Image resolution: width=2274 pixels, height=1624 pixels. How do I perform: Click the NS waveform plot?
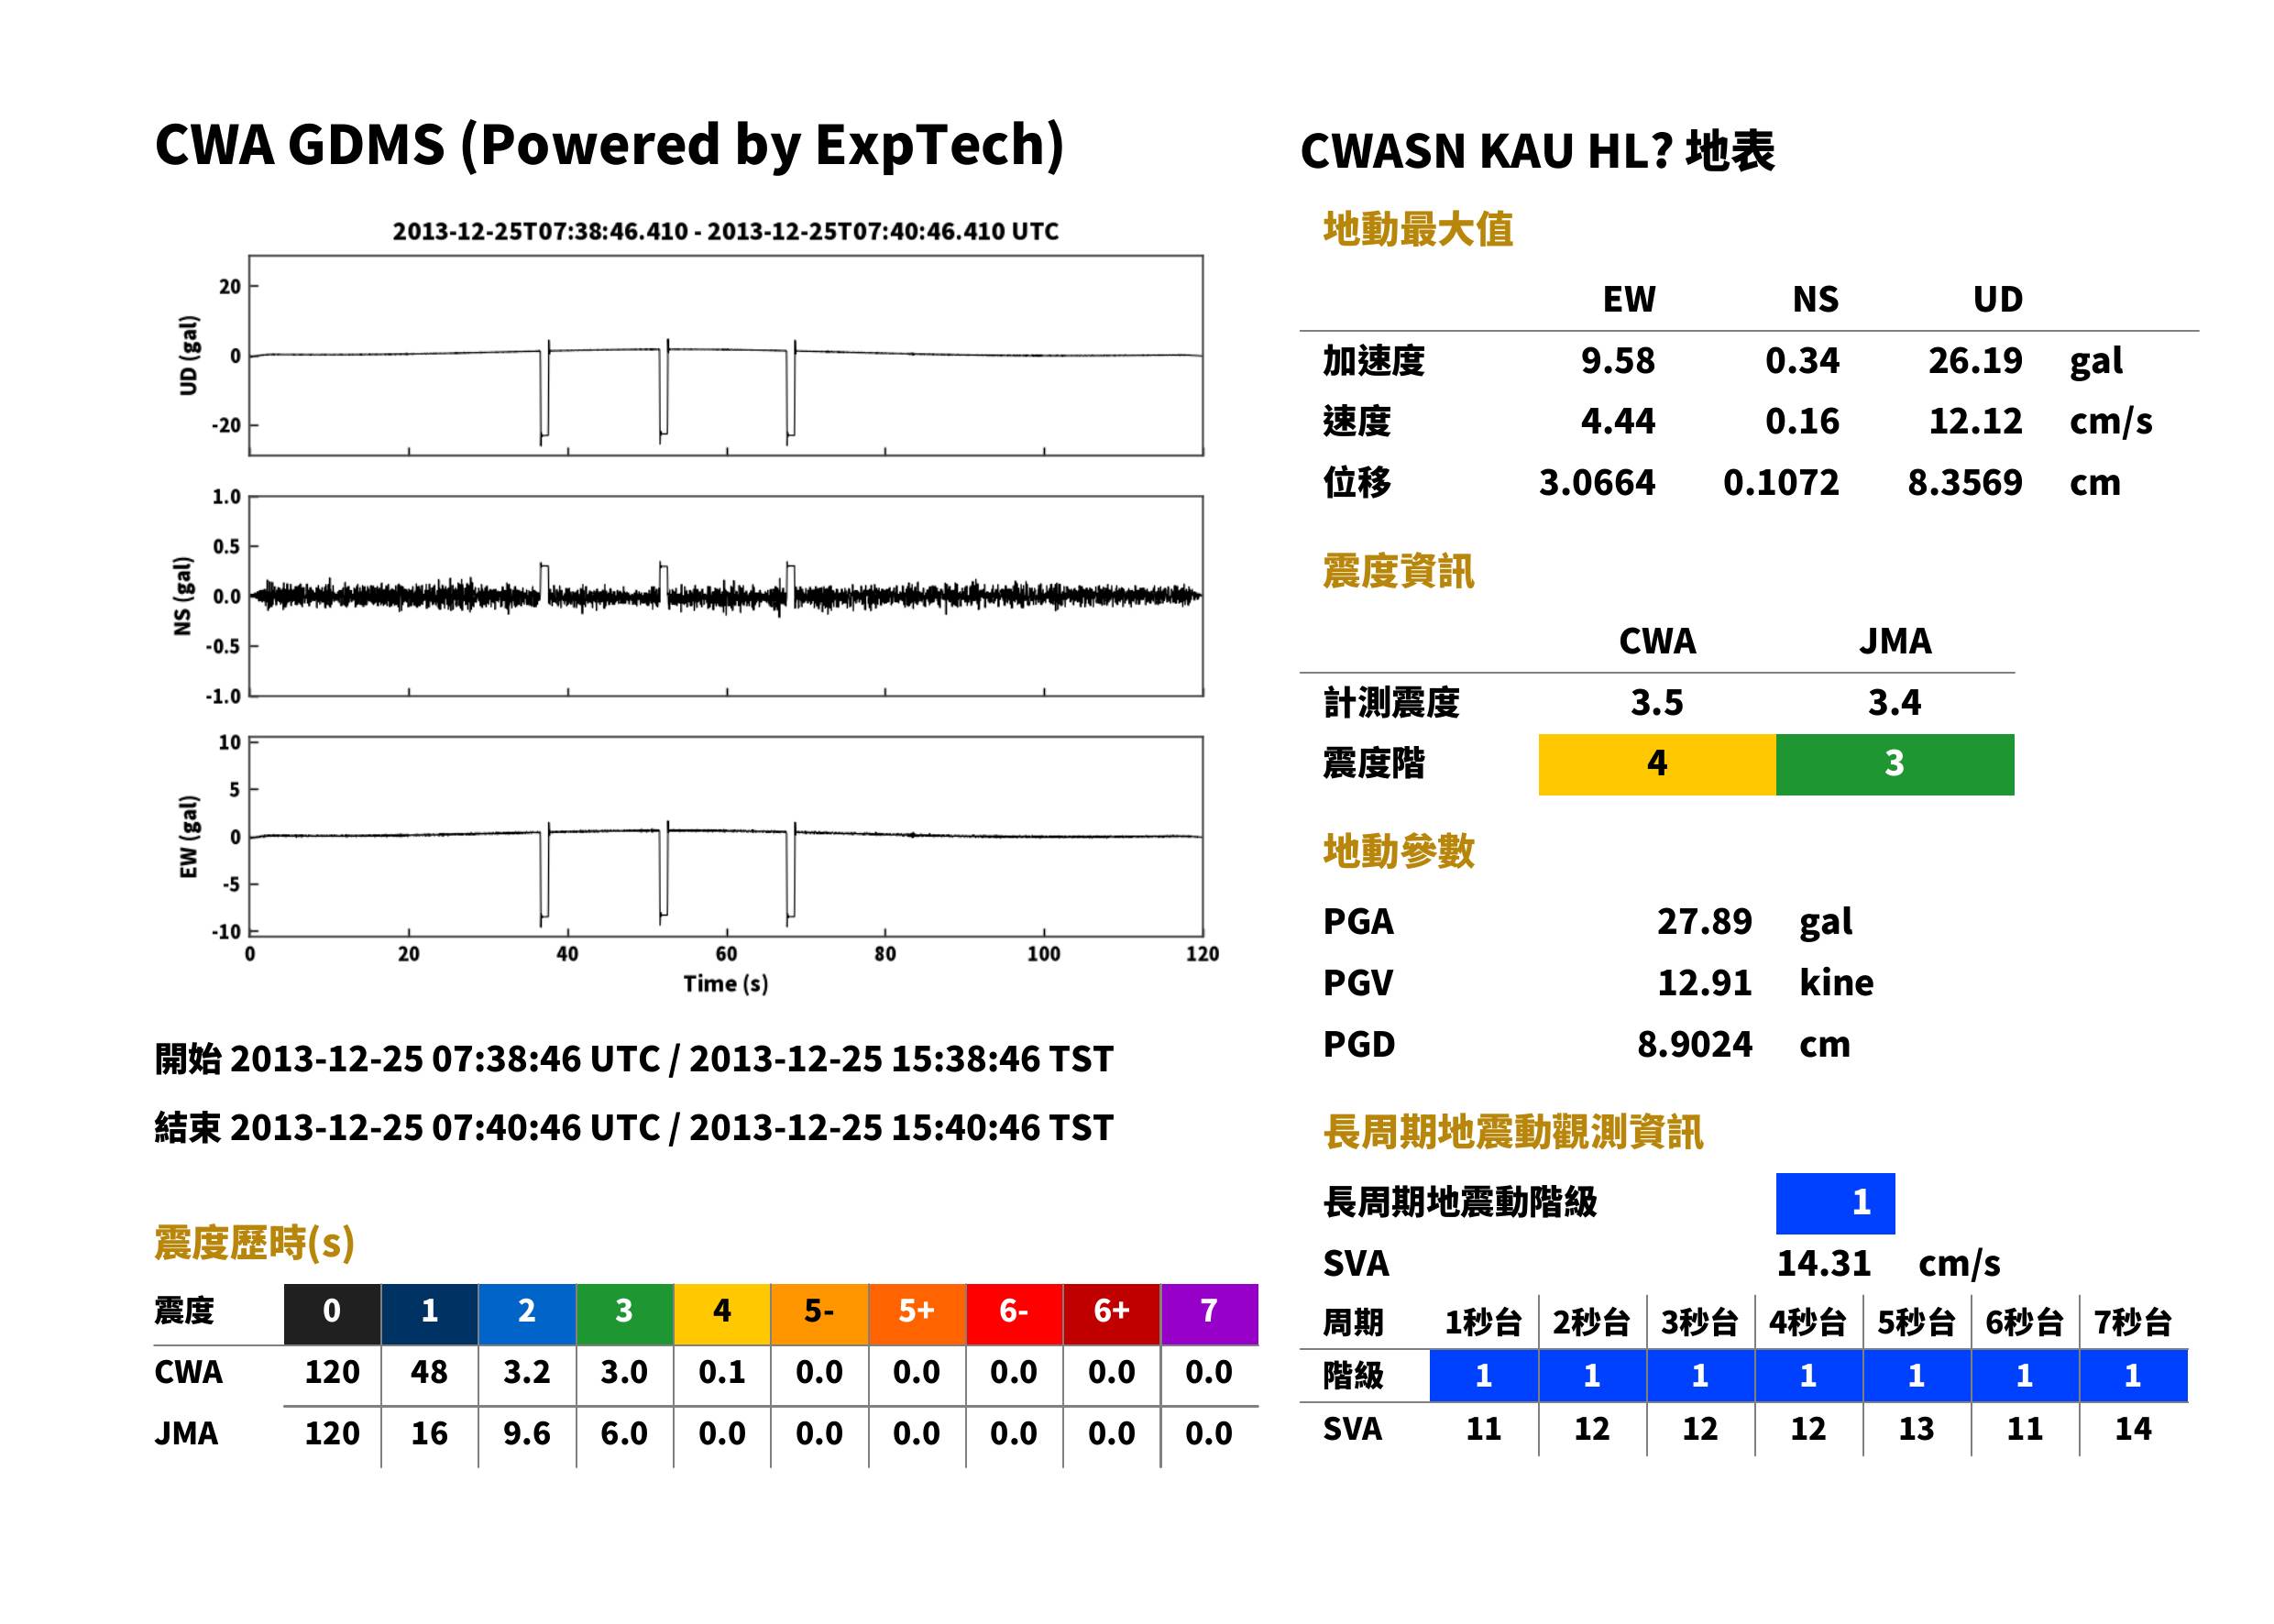click(726, 596)
